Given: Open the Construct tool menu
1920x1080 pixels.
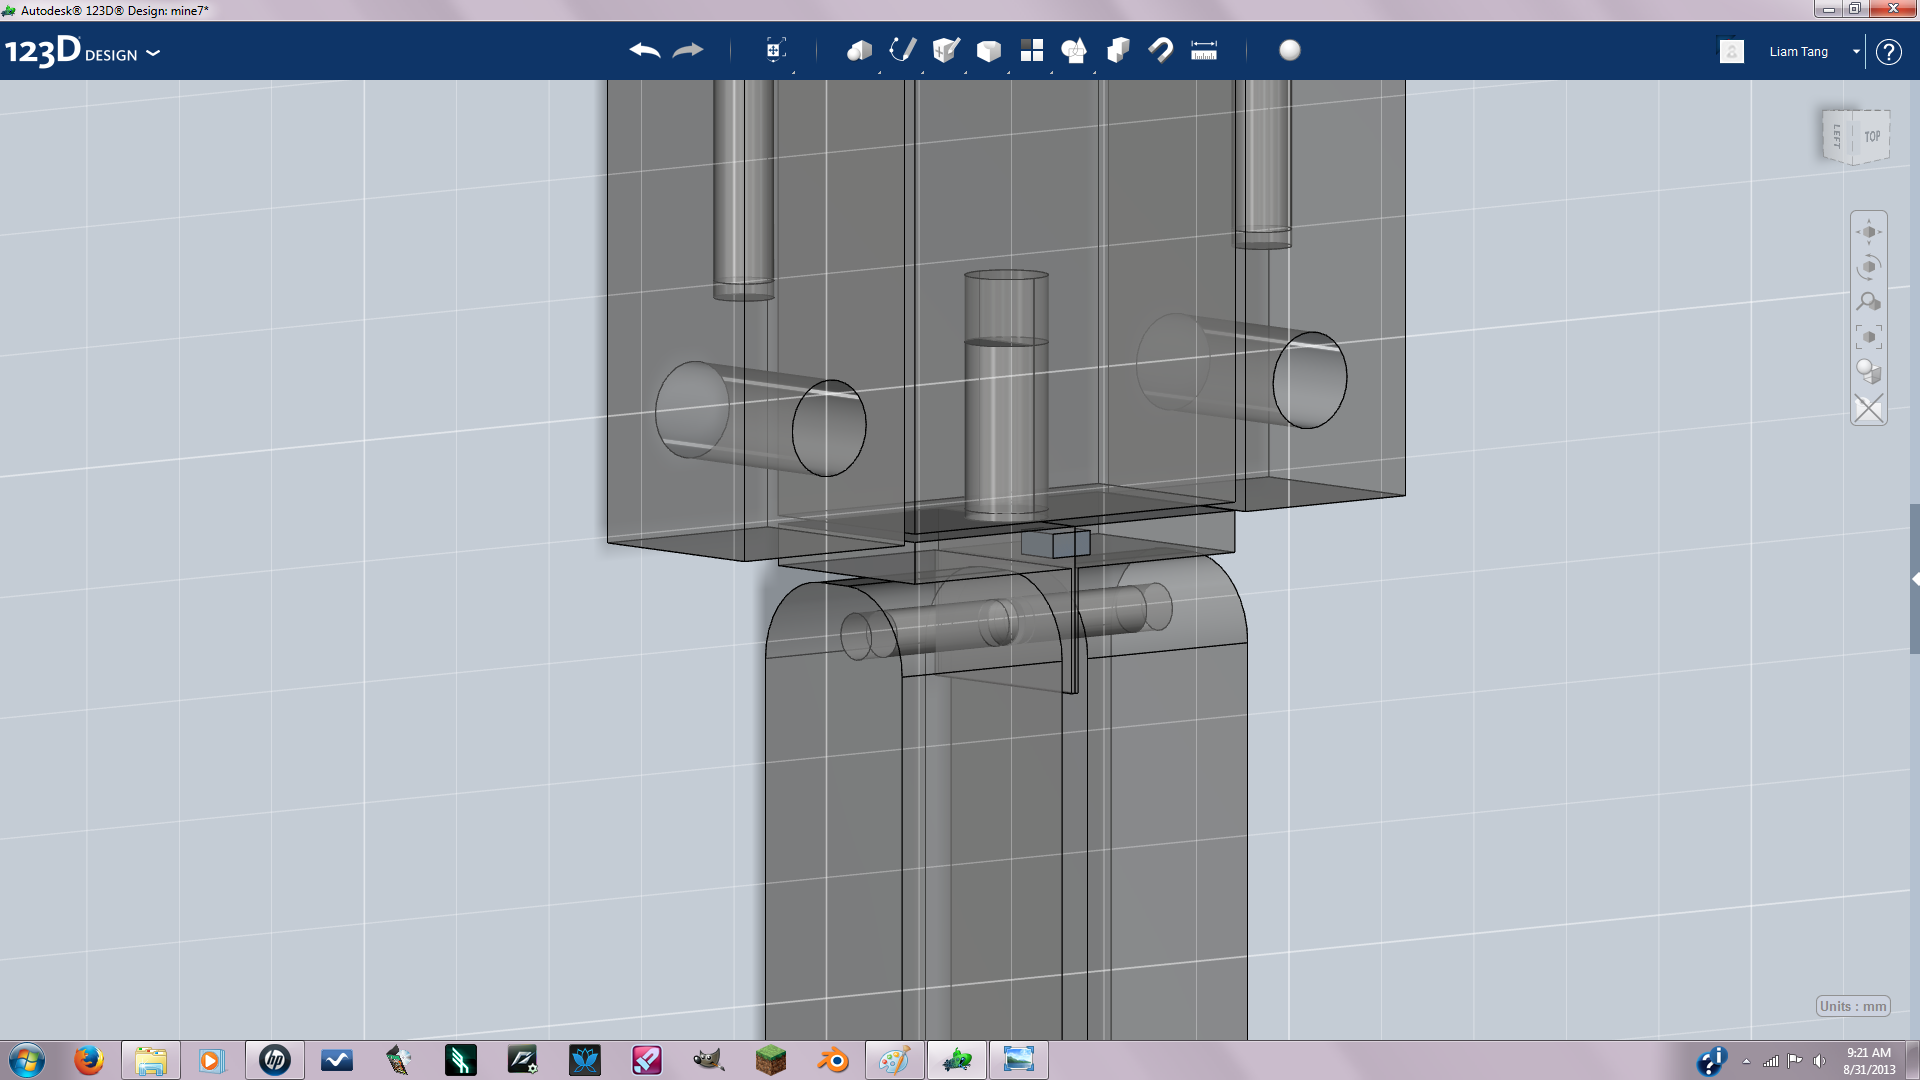Looking at the screenshot, I should (x=945, y=51).
